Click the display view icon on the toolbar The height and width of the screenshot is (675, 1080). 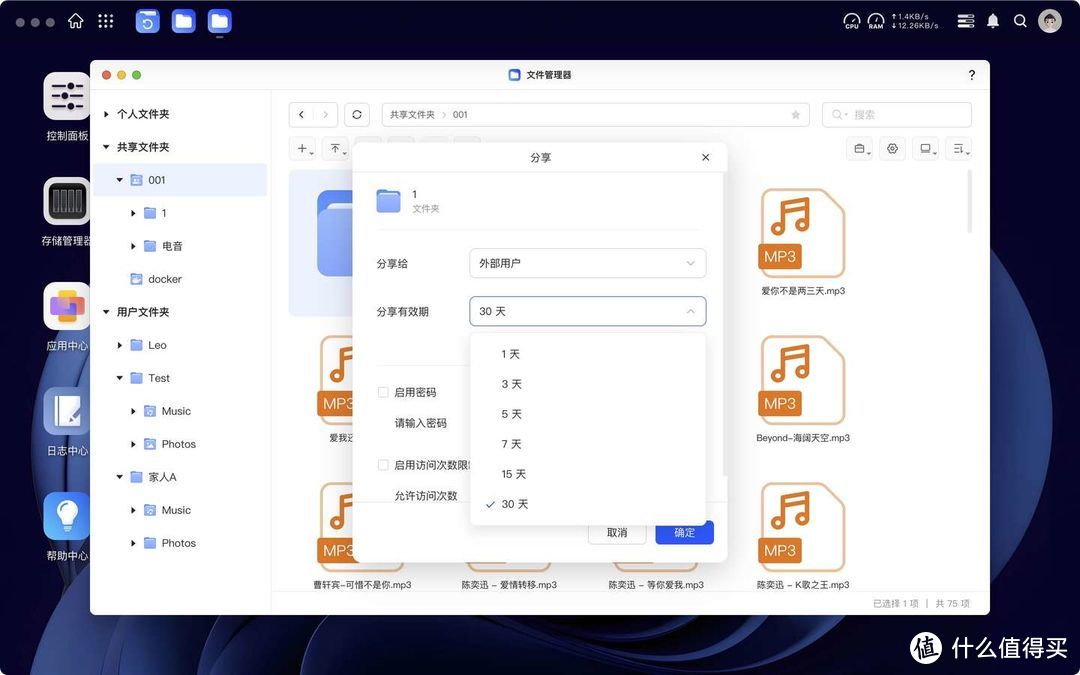[926, 148]
